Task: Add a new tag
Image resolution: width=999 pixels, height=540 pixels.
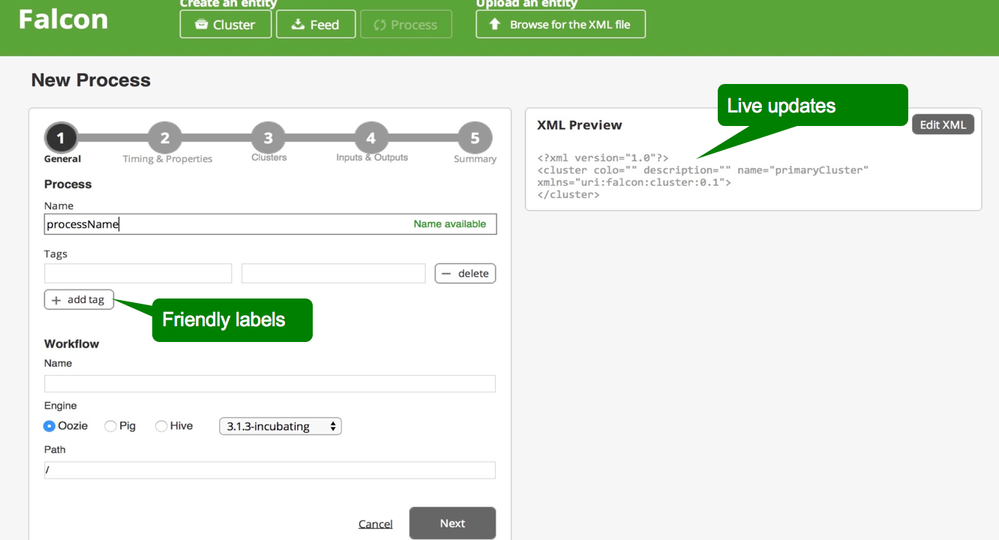Action: (79, 299)
